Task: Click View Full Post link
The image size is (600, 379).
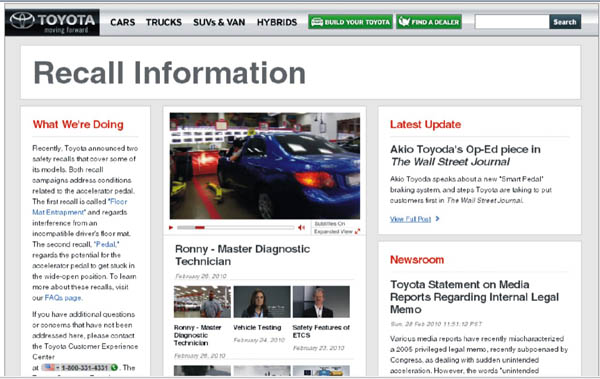Action: click(x=410, y=219)
